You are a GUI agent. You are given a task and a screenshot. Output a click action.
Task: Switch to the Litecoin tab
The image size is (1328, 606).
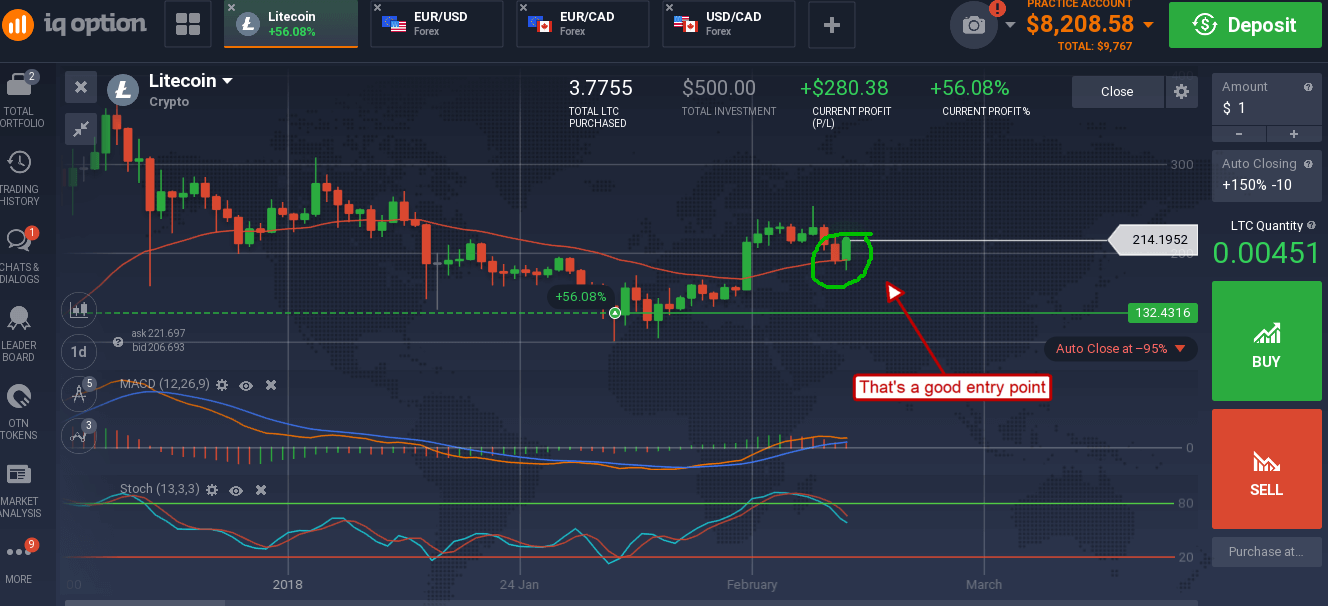pyautogui.click(x=291, y=24)
